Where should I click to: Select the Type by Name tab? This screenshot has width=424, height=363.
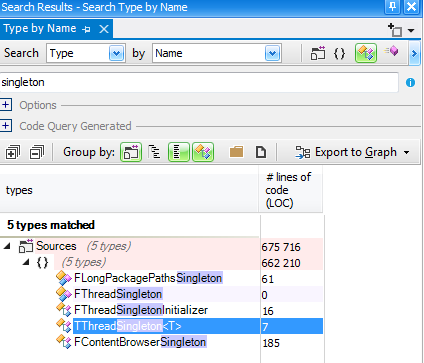pyautogui.click(x=40, y=28)
